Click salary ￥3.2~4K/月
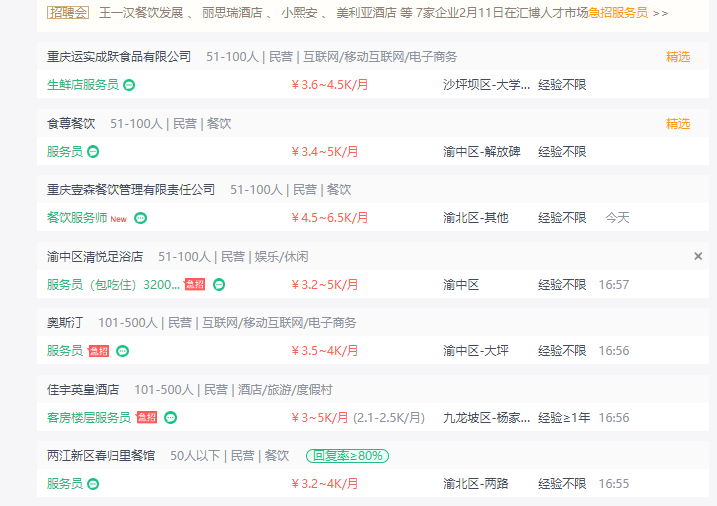 [325, 484]
